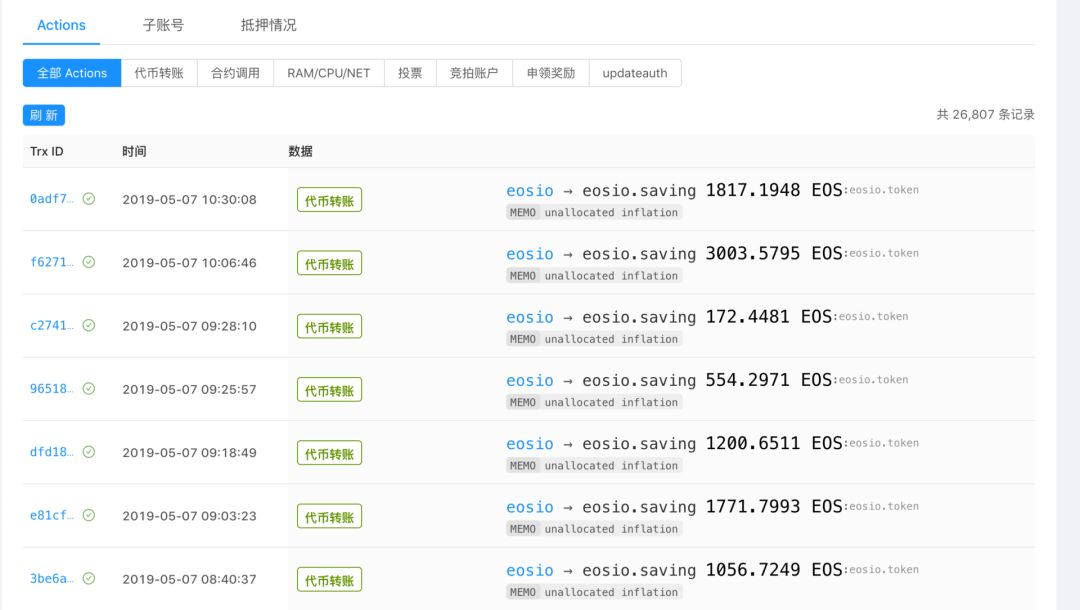
Task: Click the 代币转账 tag in the 09:28:10 row
Action: click(329, 327)
